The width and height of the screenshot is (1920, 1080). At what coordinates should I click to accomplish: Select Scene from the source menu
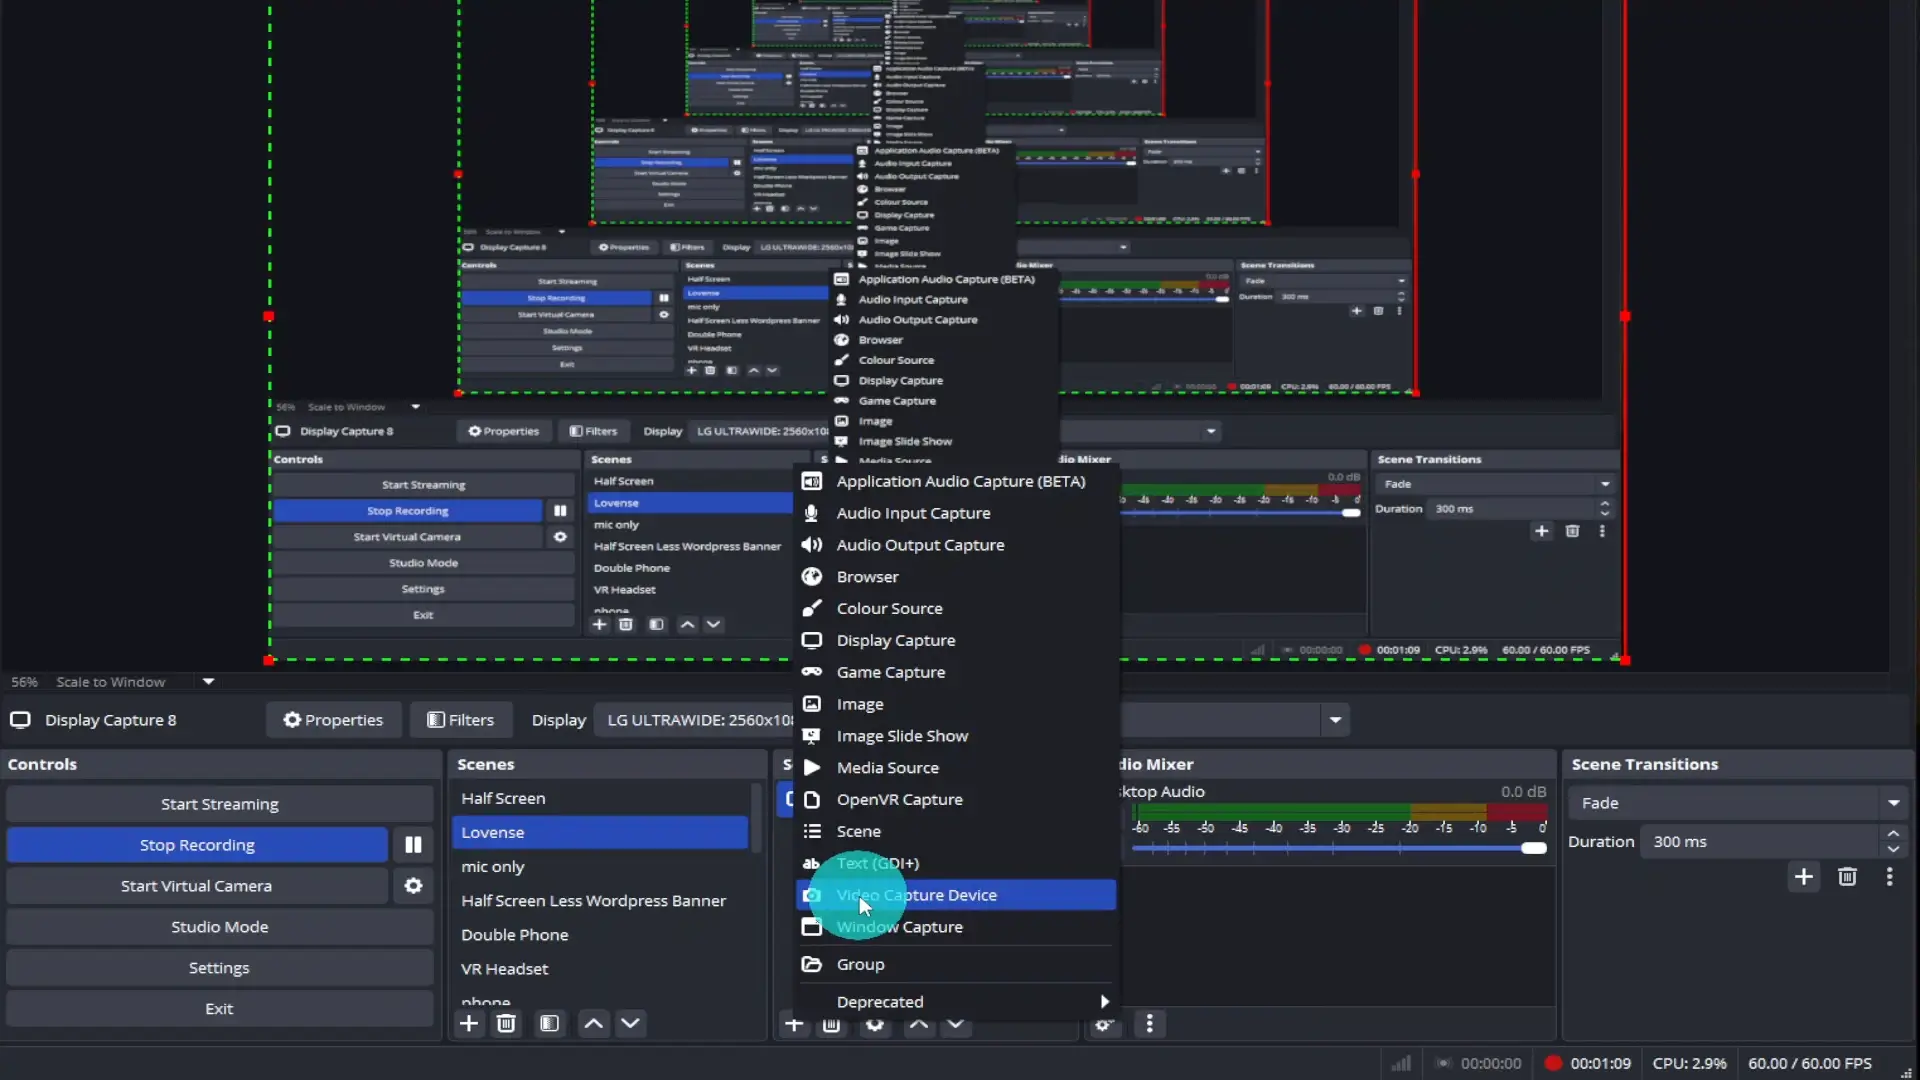[956, 832]
